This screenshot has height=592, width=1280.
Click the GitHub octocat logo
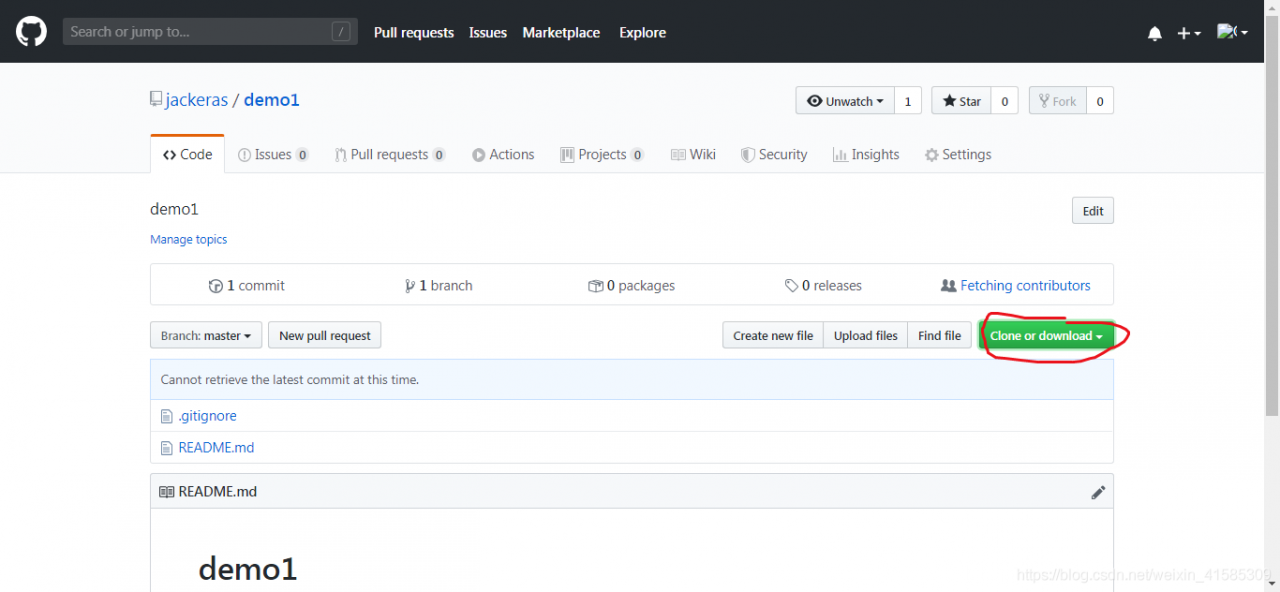[x=31, y=32]
